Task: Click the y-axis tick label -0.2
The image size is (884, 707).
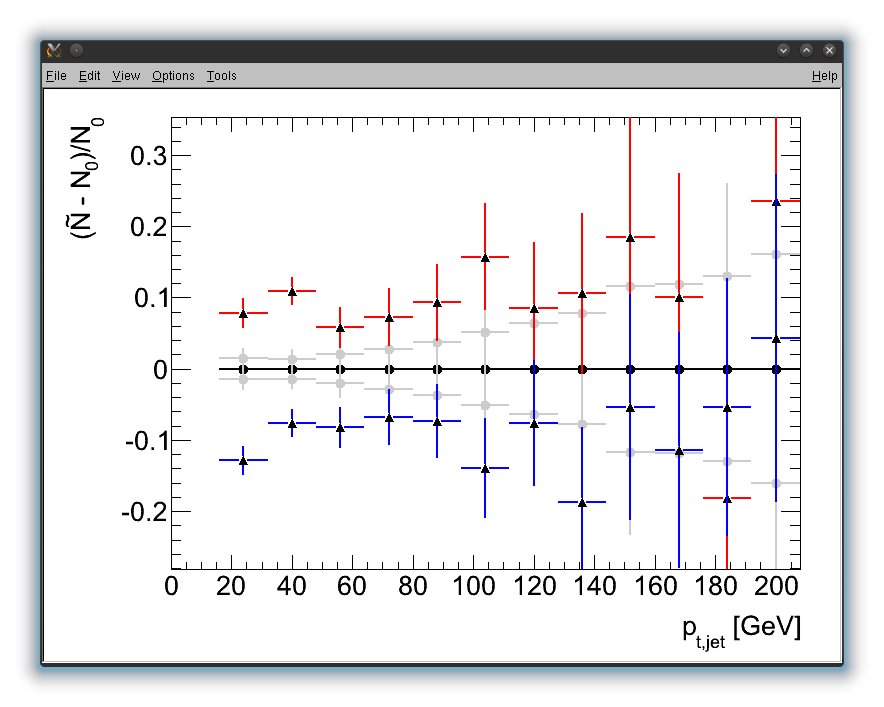Action: [x=140, y=512]
